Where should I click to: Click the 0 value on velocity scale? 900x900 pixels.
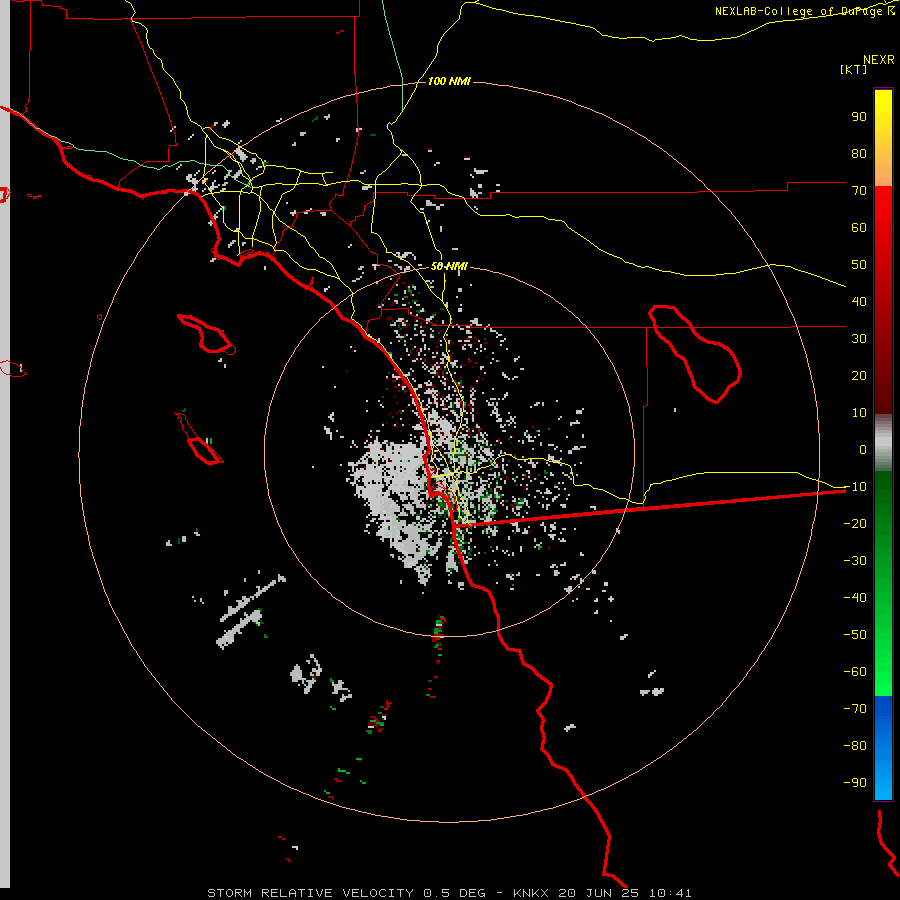pyautogui.click(x=863, y=449)
